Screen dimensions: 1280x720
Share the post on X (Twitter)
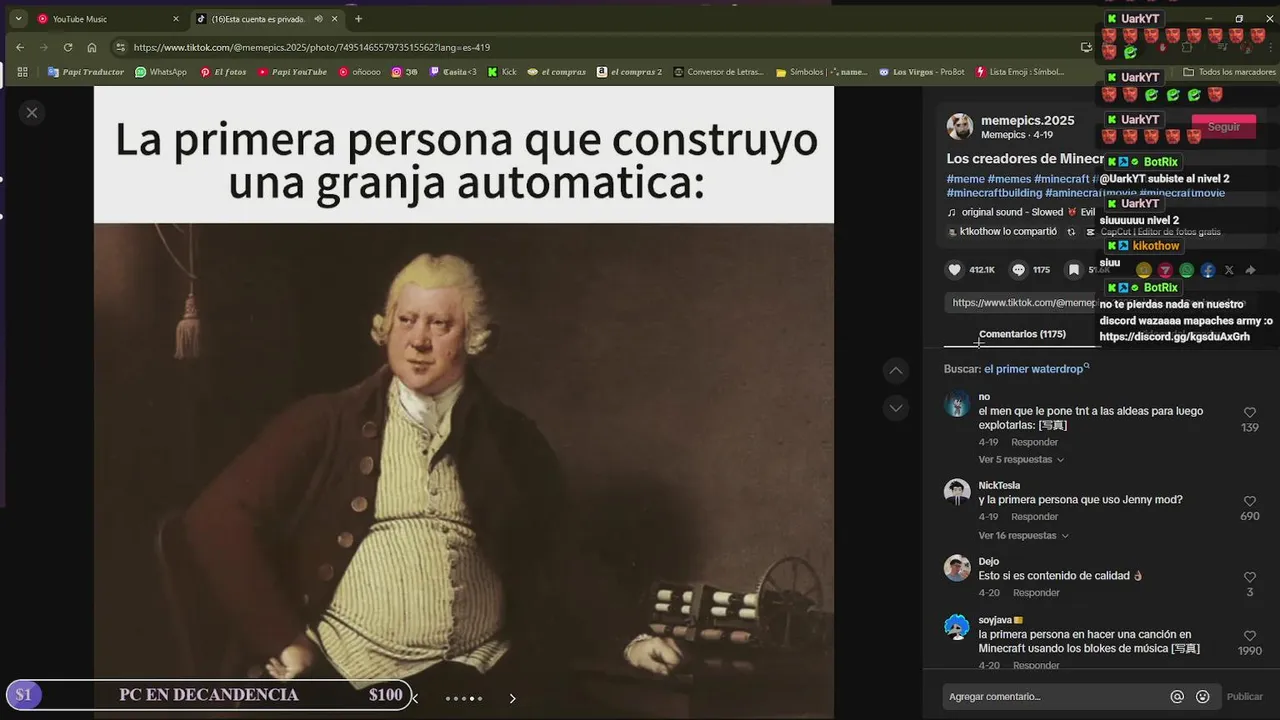tap(1229, 270)
